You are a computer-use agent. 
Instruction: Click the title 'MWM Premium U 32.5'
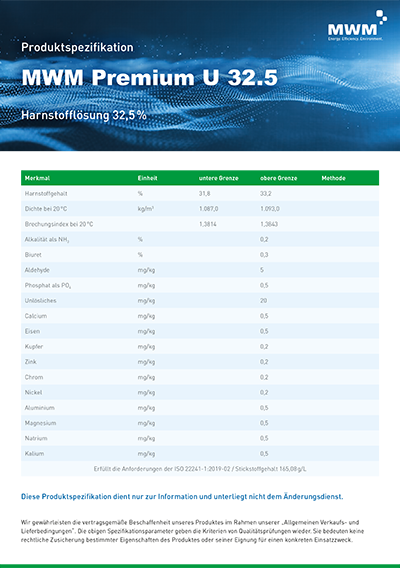pyautogui.click(x=150, y=77)
